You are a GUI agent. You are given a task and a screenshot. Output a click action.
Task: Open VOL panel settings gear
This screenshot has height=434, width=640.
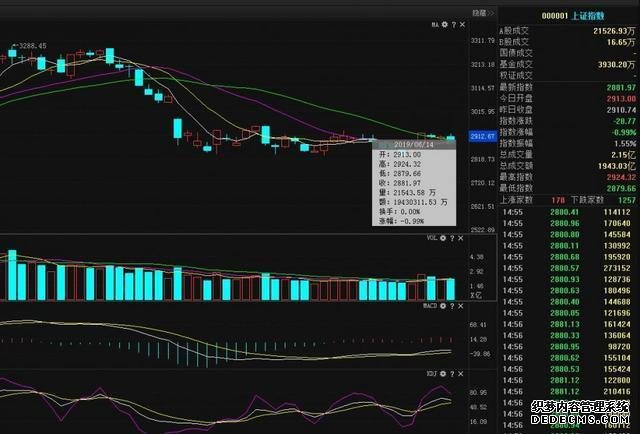443,238
